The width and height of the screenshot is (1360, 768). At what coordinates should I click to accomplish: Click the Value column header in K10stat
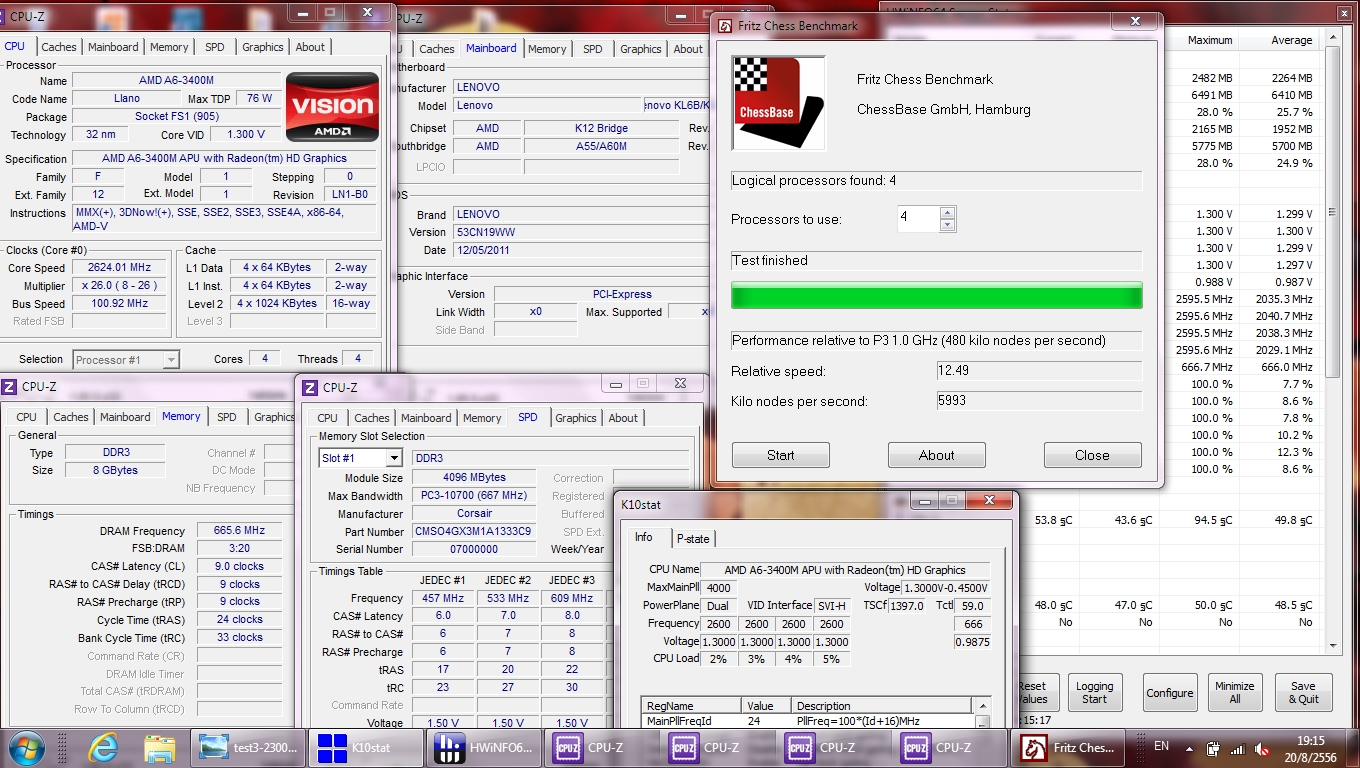(767, 705)
